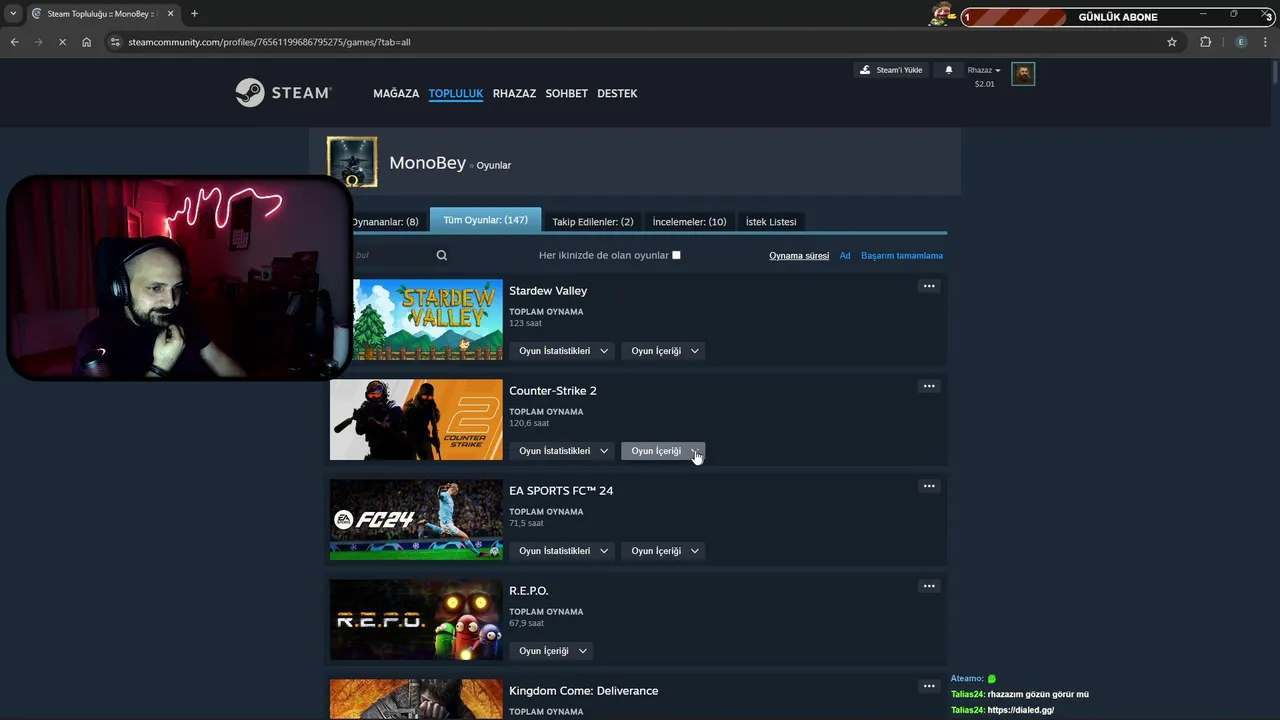Go back with the browser back arrow

pos(14,42)
